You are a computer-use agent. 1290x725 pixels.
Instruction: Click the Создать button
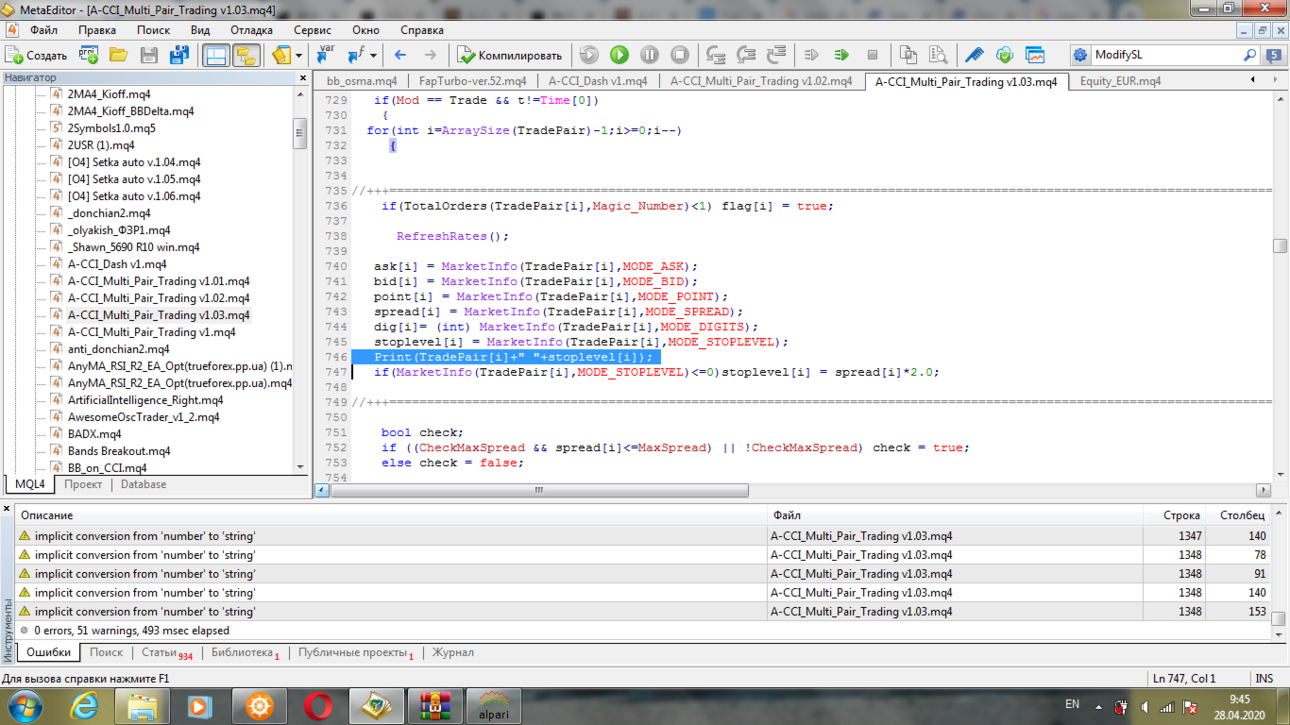click(37, 55)
